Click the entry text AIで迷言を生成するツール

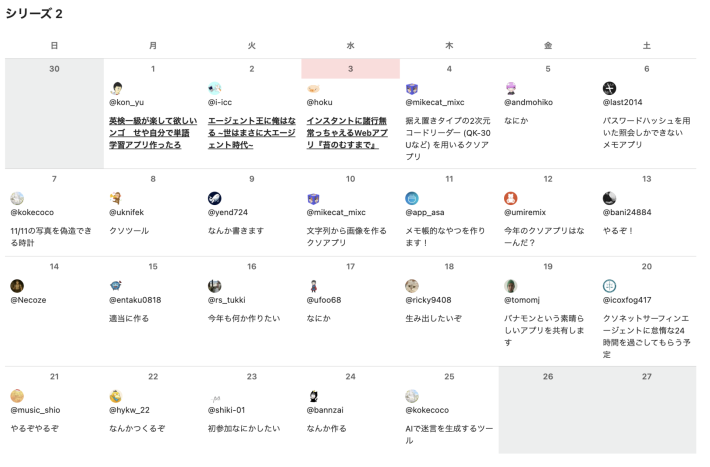(x=449, y=434)
